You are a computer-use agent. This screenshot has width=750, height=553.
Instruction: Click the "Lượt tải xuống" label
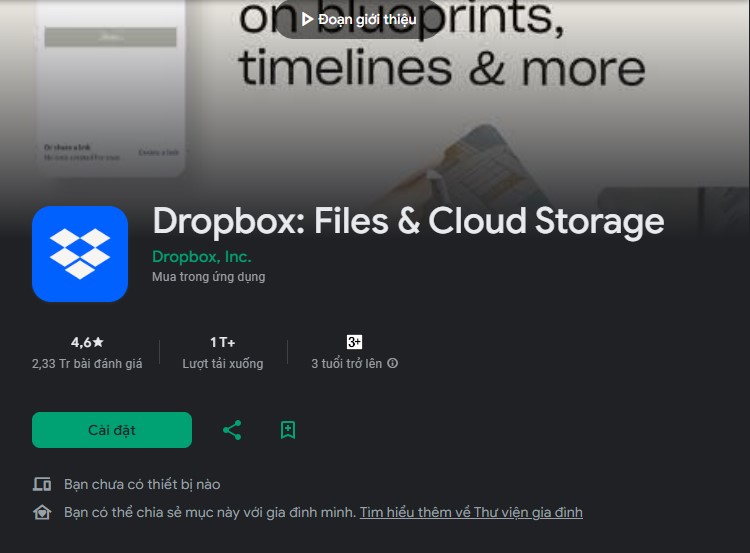(x=223, y=364)
